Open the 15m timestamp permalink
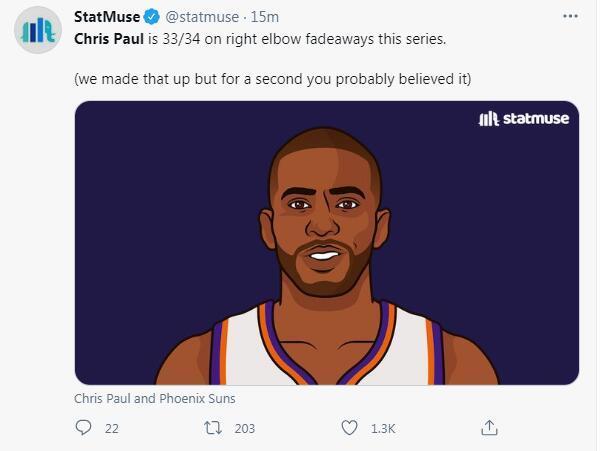The image size is (600, 451). click(265, 17)
